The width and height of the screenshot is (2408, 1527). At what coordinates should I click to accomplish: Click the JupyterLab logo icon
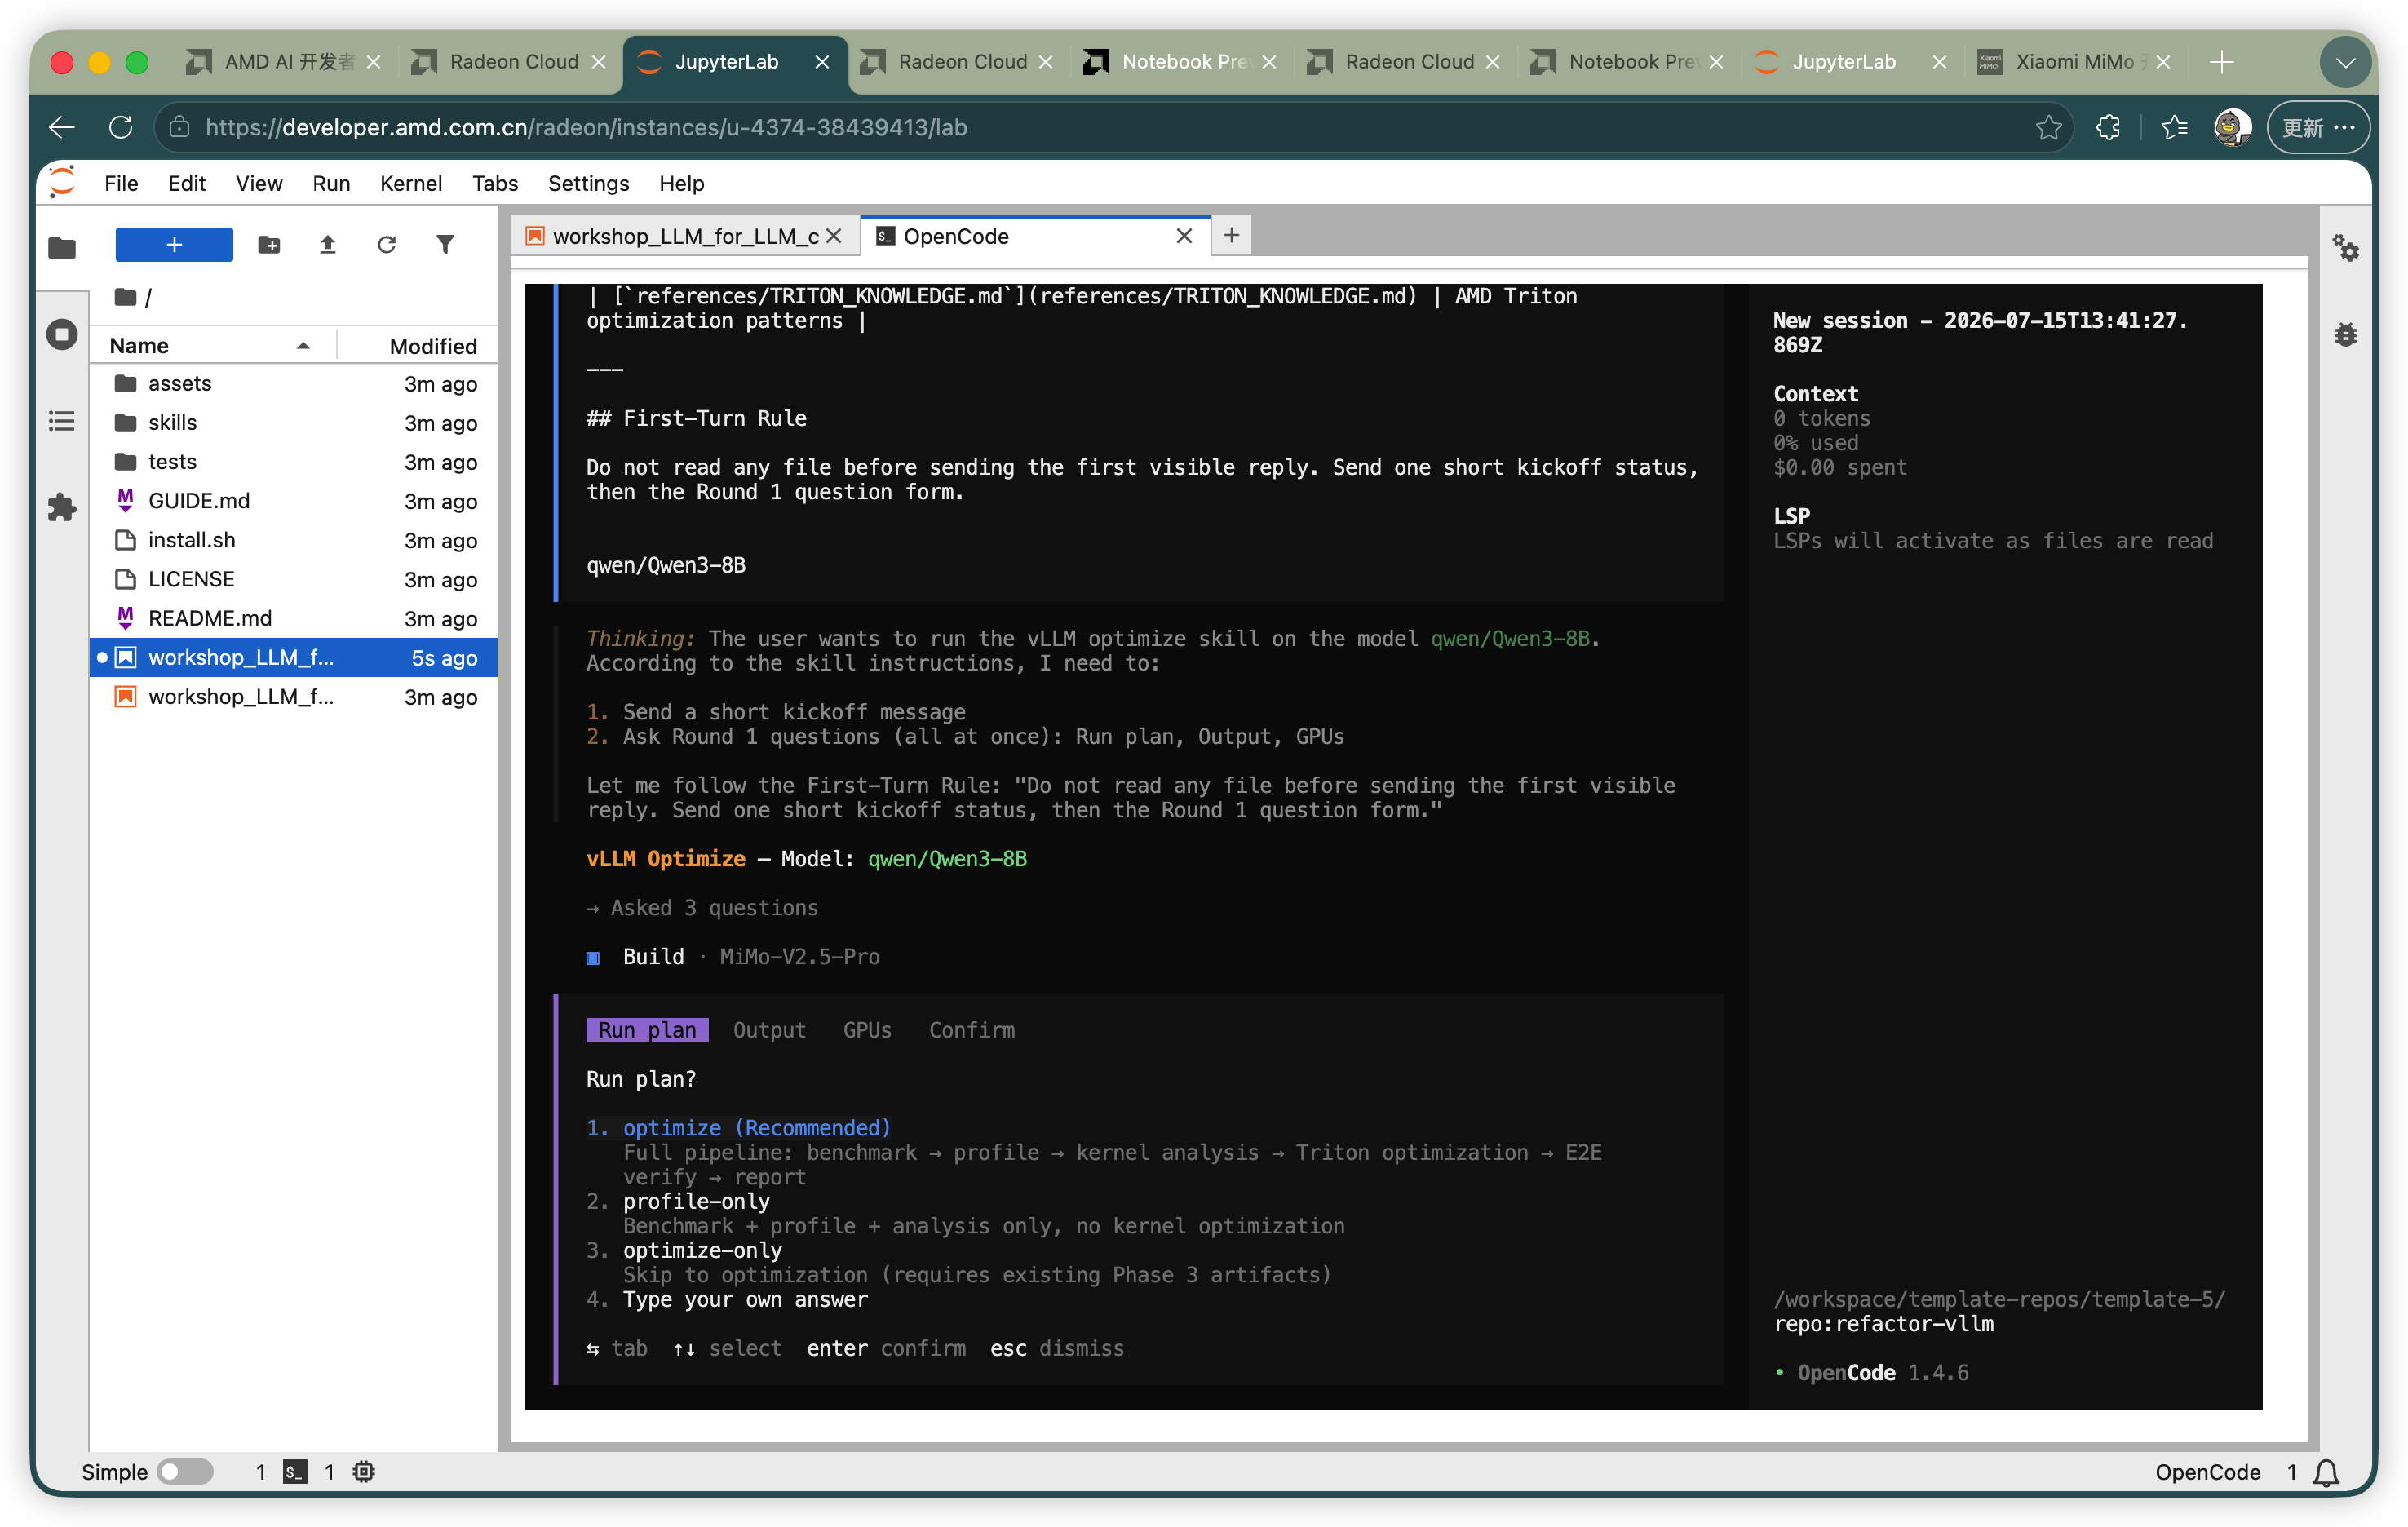(x=62, y=182)
